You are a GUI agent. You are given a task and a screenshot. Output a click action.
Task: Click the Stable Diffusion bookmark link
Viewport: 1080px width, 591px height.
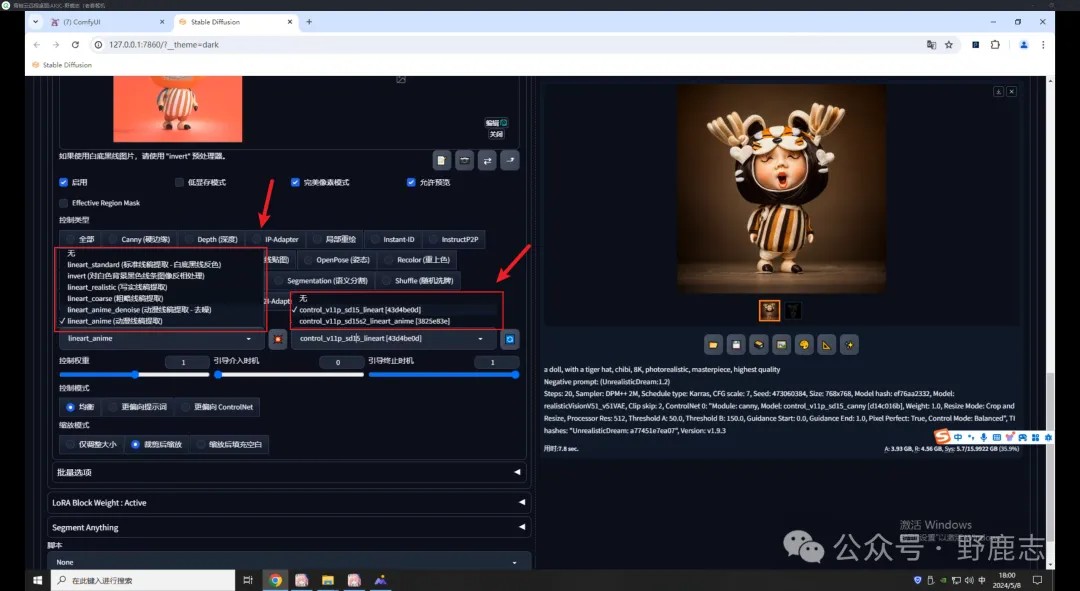tap(61, 65)
